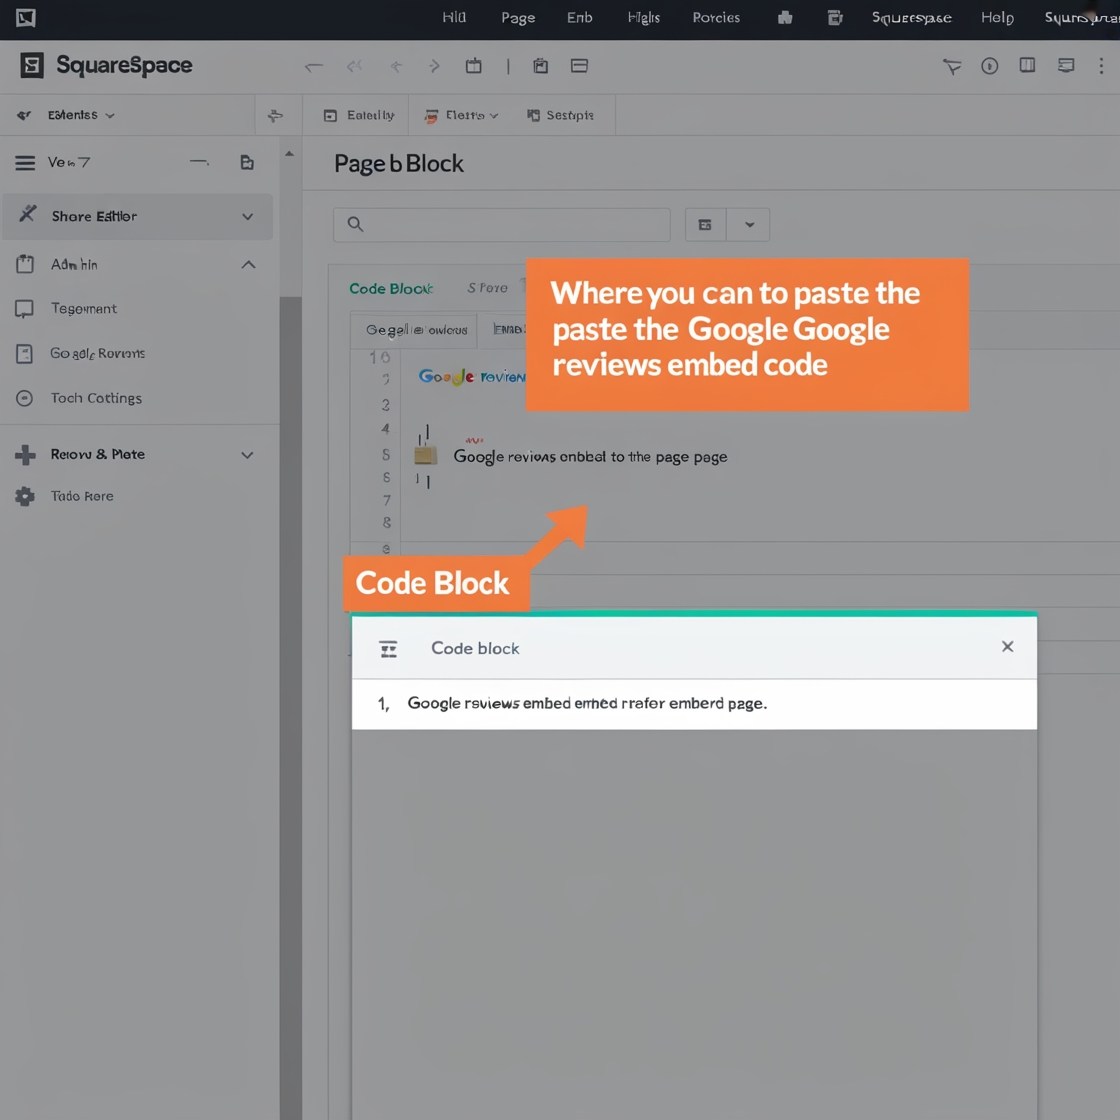Open the three-dot more options menu
This screenshot has width=1120, height=1120.
(x=1101, y=66)
